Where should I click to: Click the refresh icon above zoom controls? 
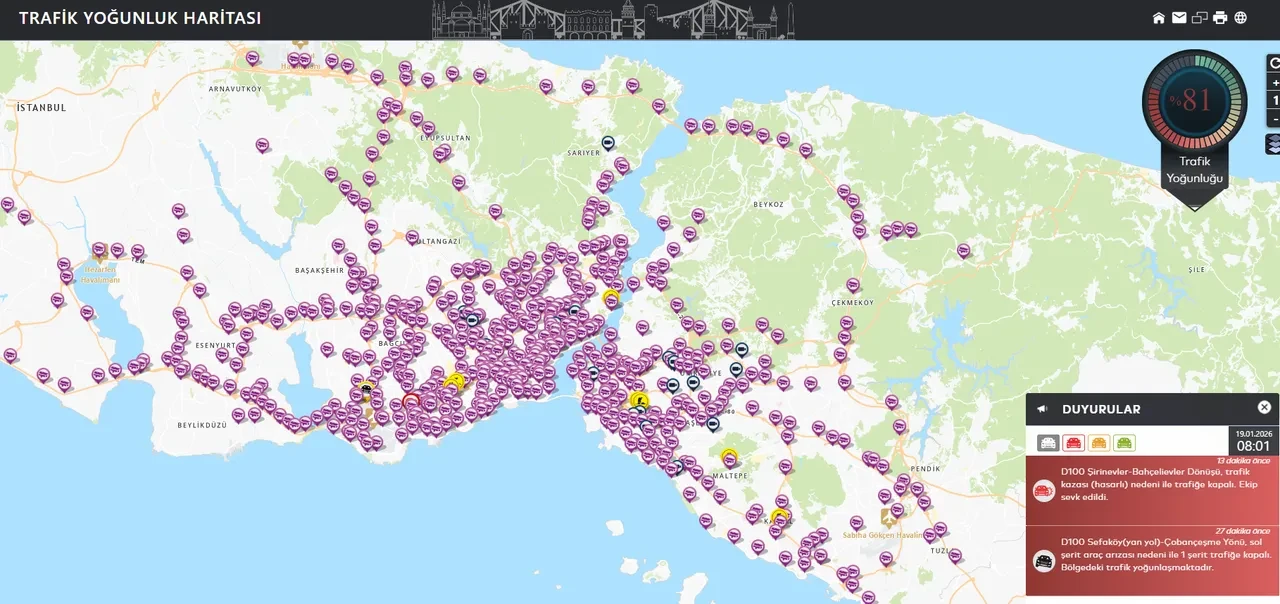pyautogui.click(x=1274, y=62)
